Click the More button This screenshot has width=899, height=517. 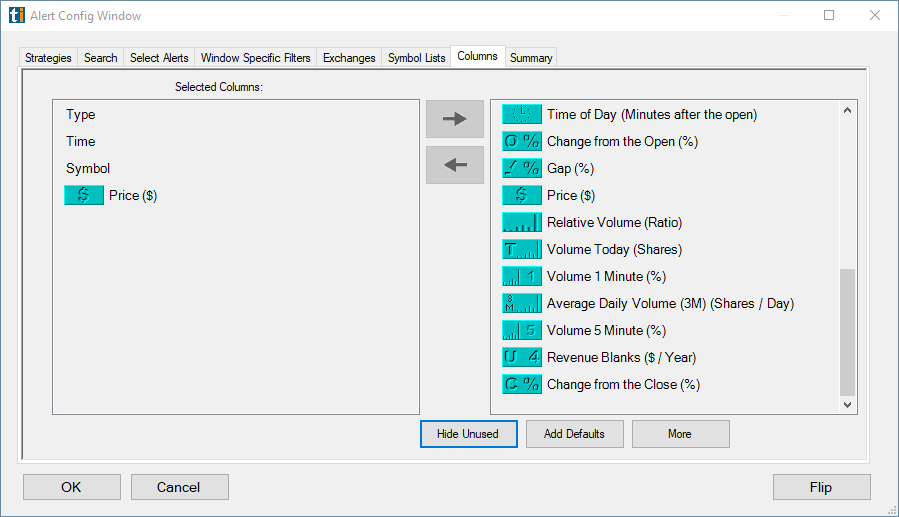point(681,434)
